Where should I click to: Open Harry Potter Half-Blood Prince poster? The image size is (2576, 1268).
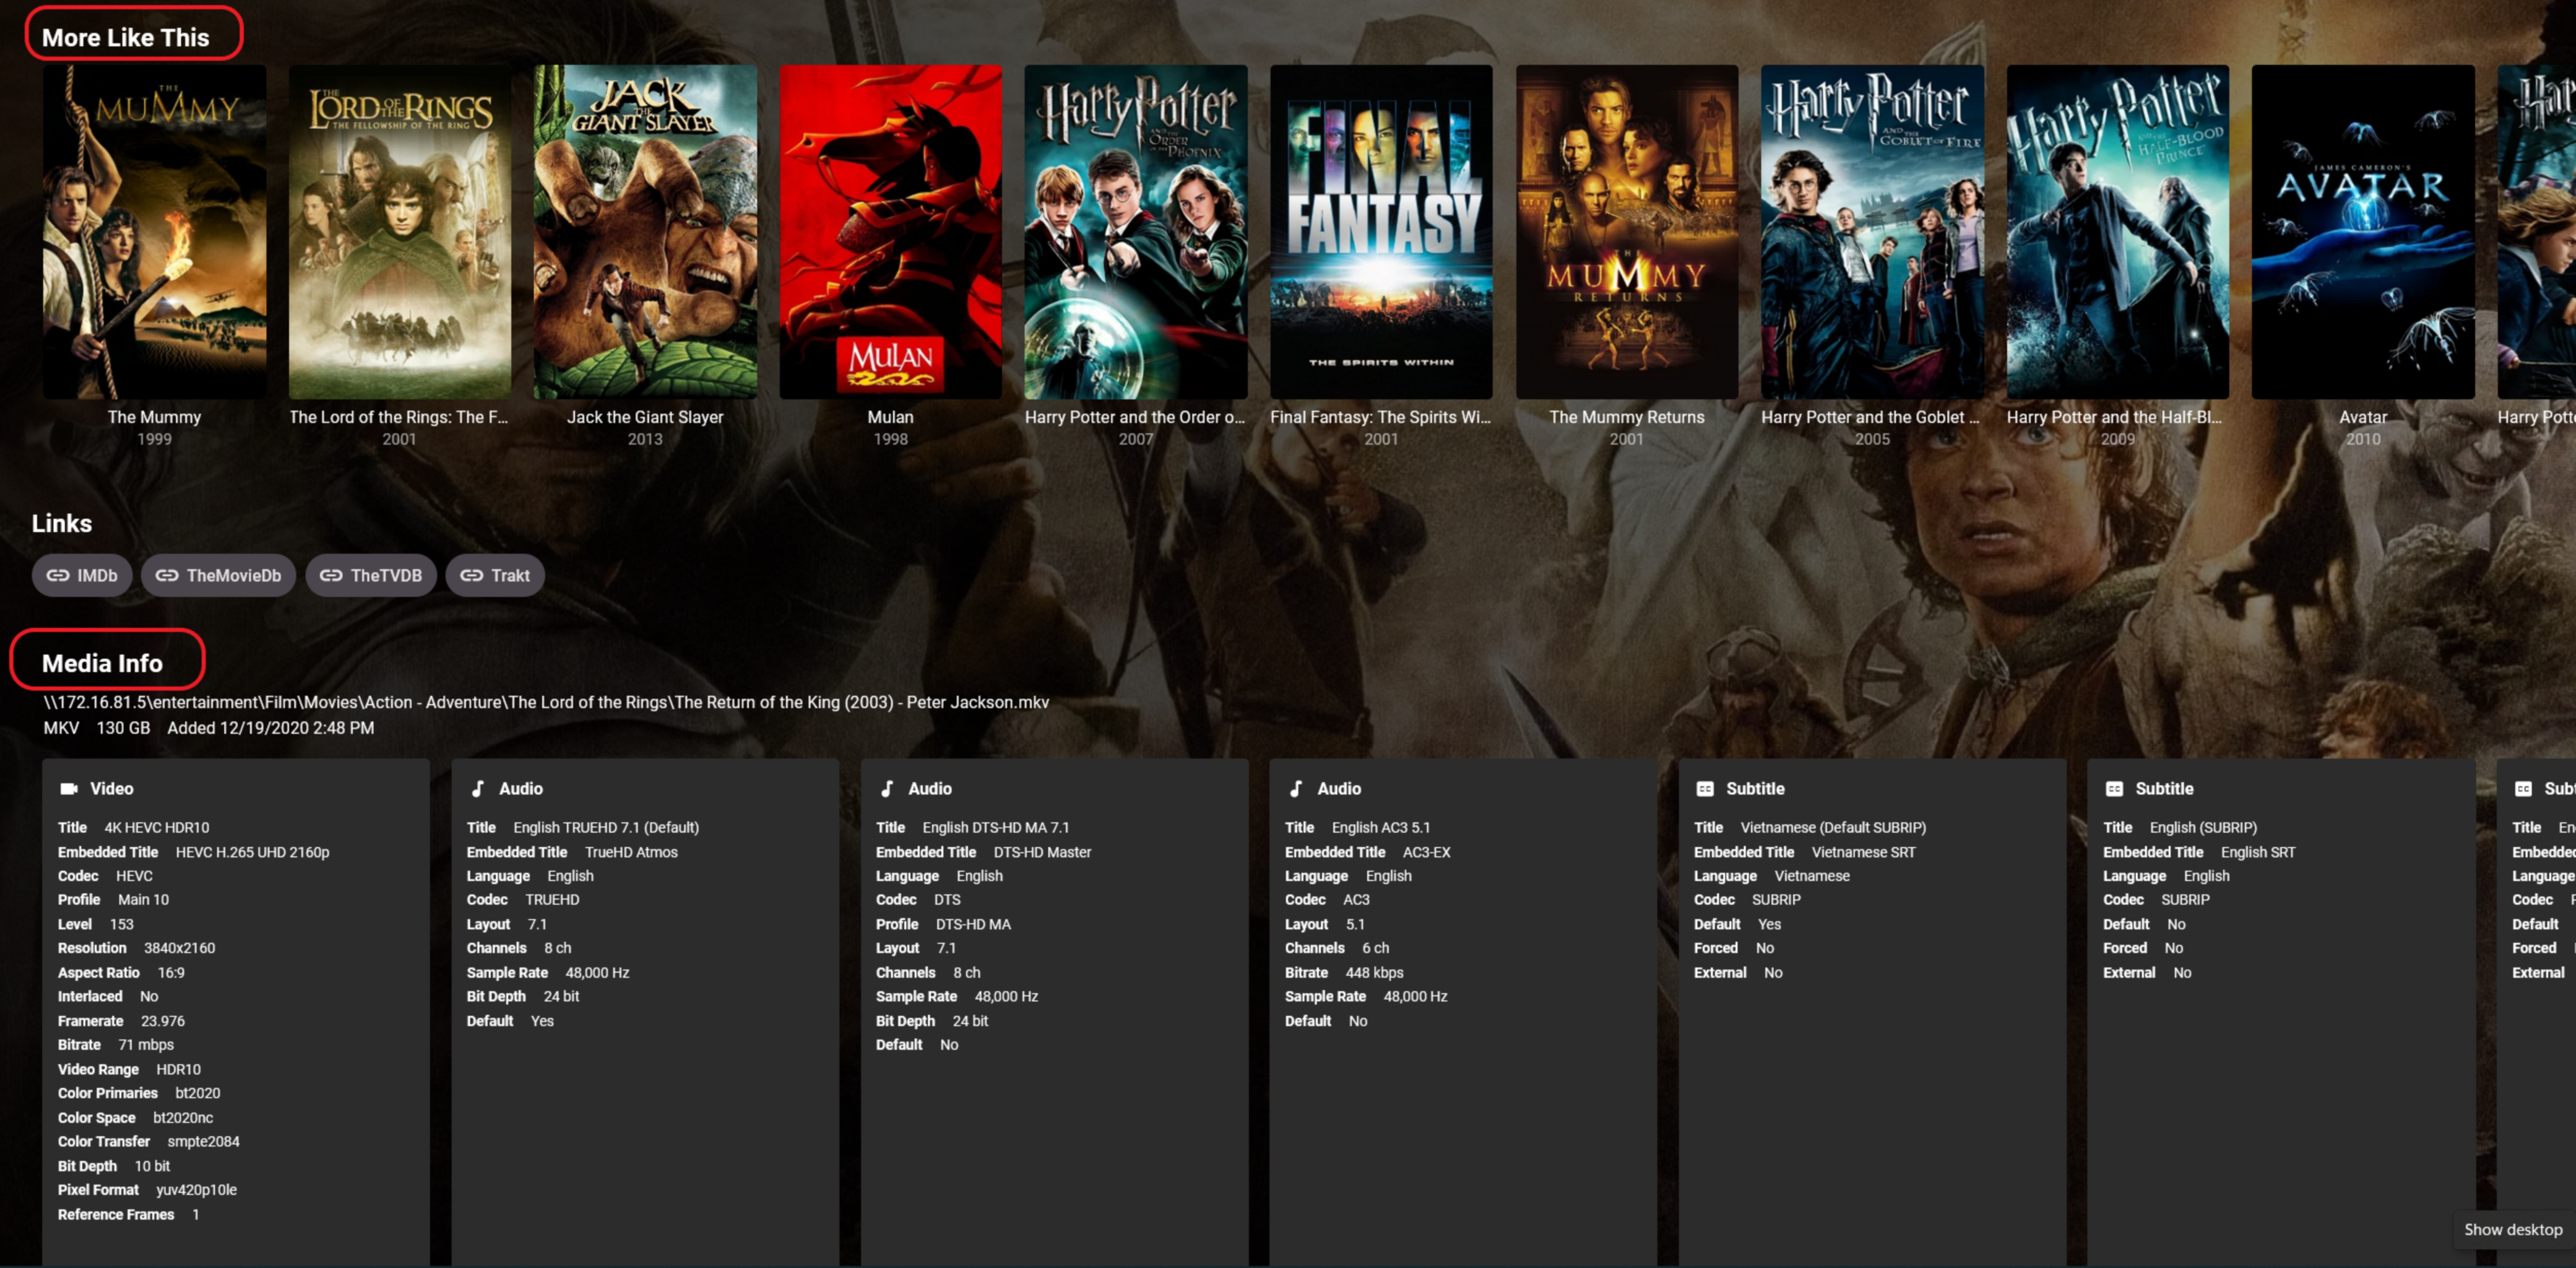coord(2118,232)
